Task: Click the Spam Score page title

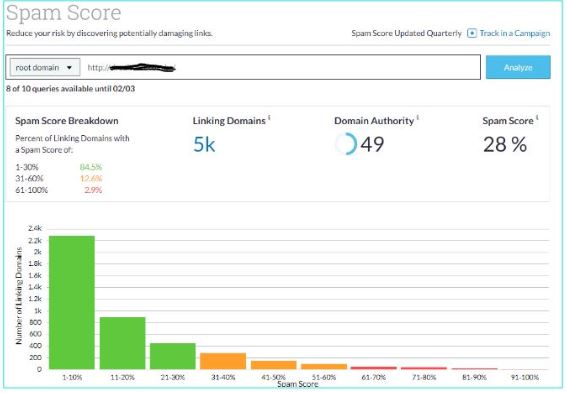Action: coord(64,13)
